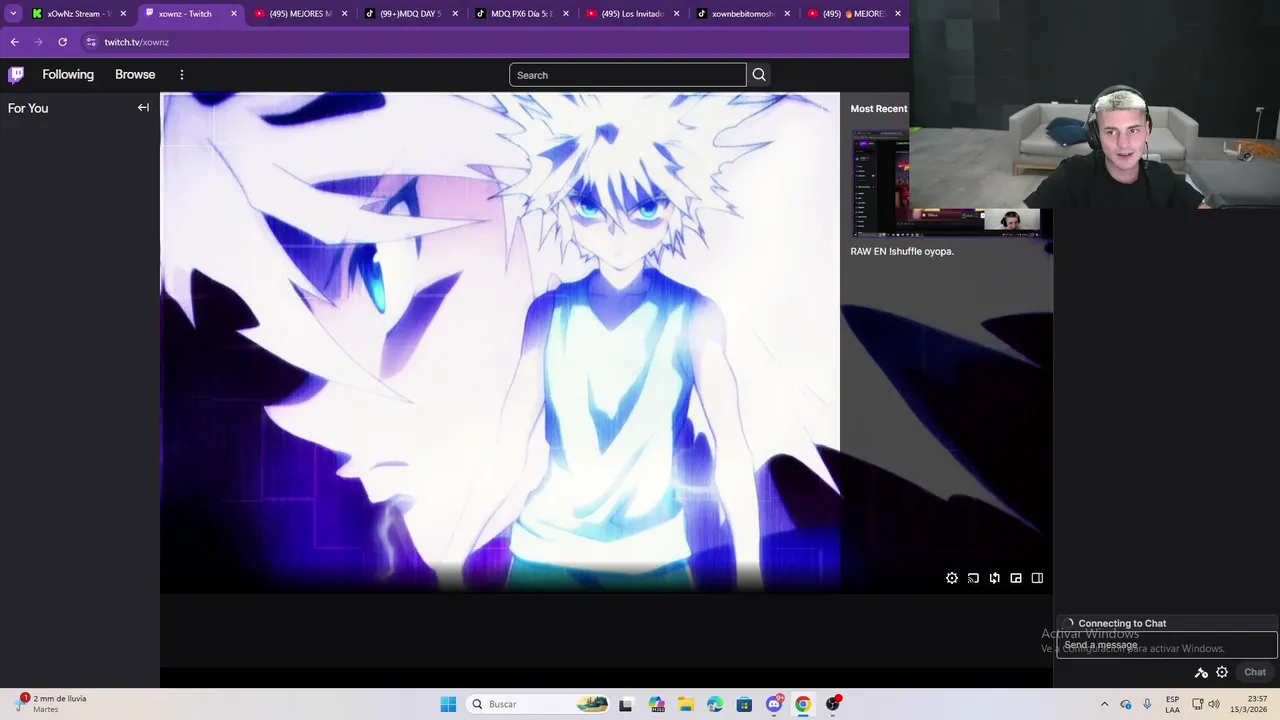Close the (495) Los Invitados tab

click(676, 14)
